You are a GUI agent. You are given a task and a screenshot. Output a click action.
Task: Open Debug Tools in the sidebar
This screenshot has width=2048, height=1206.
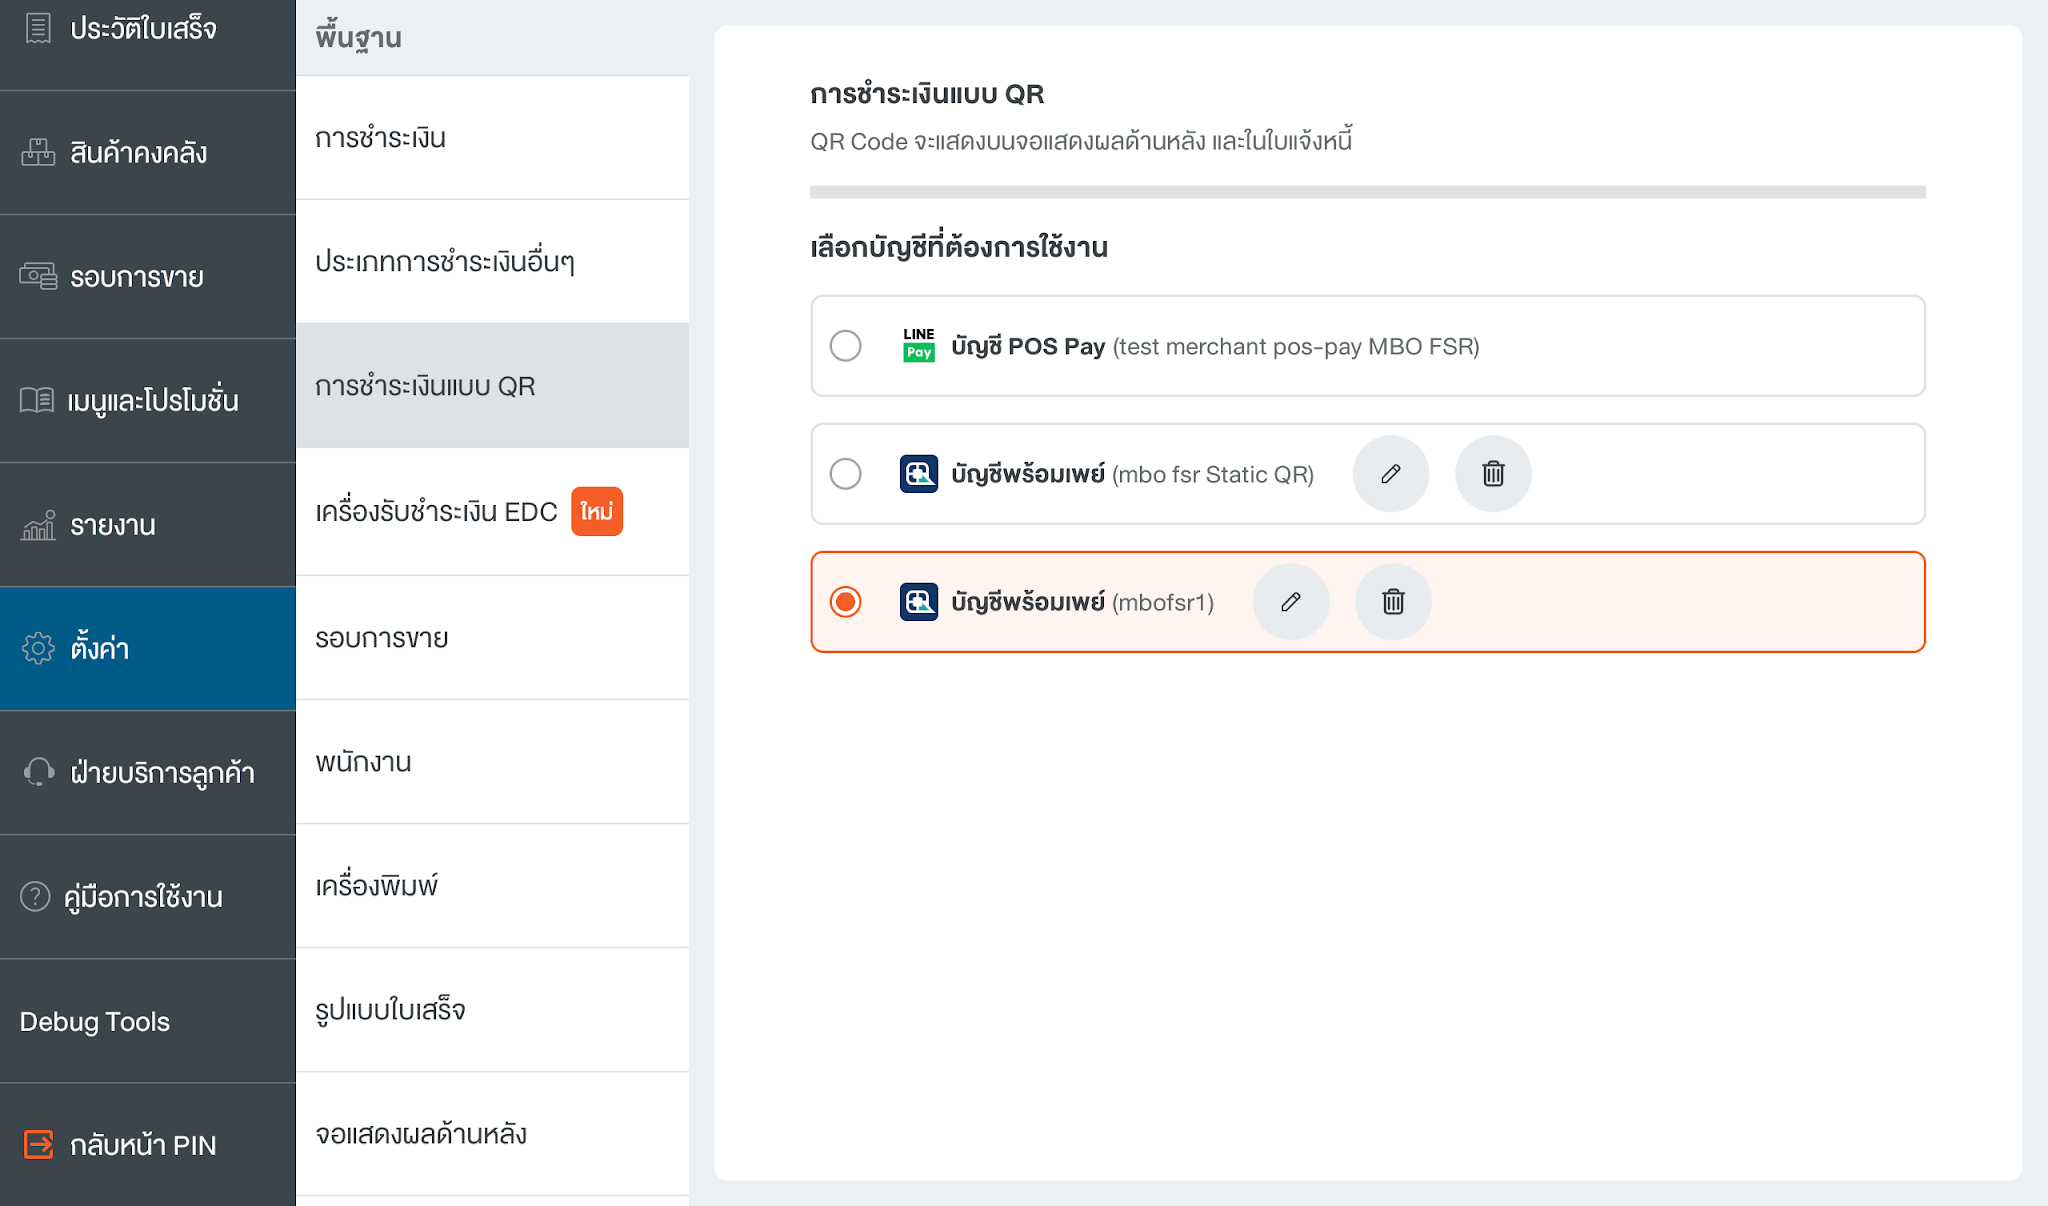click(148, 1021)
